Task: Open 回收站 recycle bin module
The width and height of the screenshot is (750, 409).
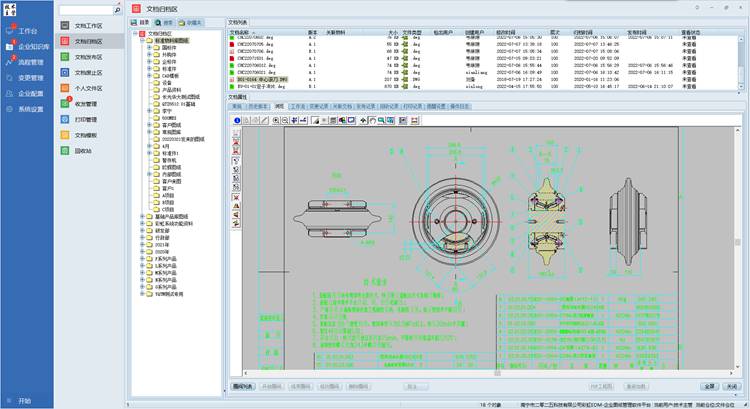Action: (x=83, y=149)
